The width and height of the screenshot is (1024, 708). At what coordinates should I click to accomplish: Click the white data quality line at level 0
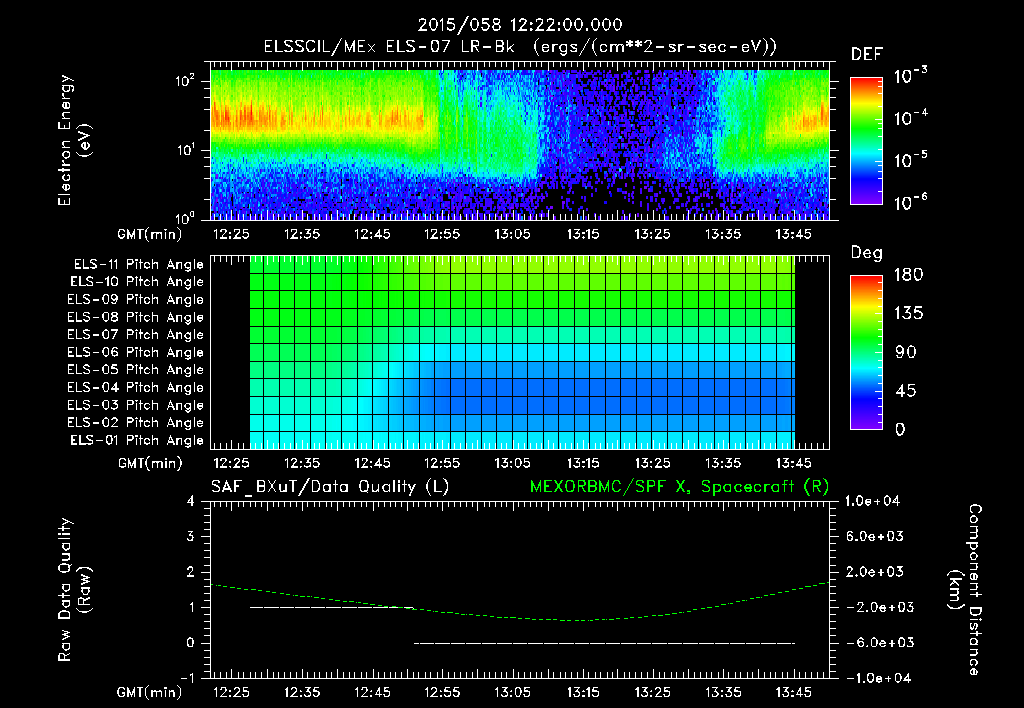(604, 643)
